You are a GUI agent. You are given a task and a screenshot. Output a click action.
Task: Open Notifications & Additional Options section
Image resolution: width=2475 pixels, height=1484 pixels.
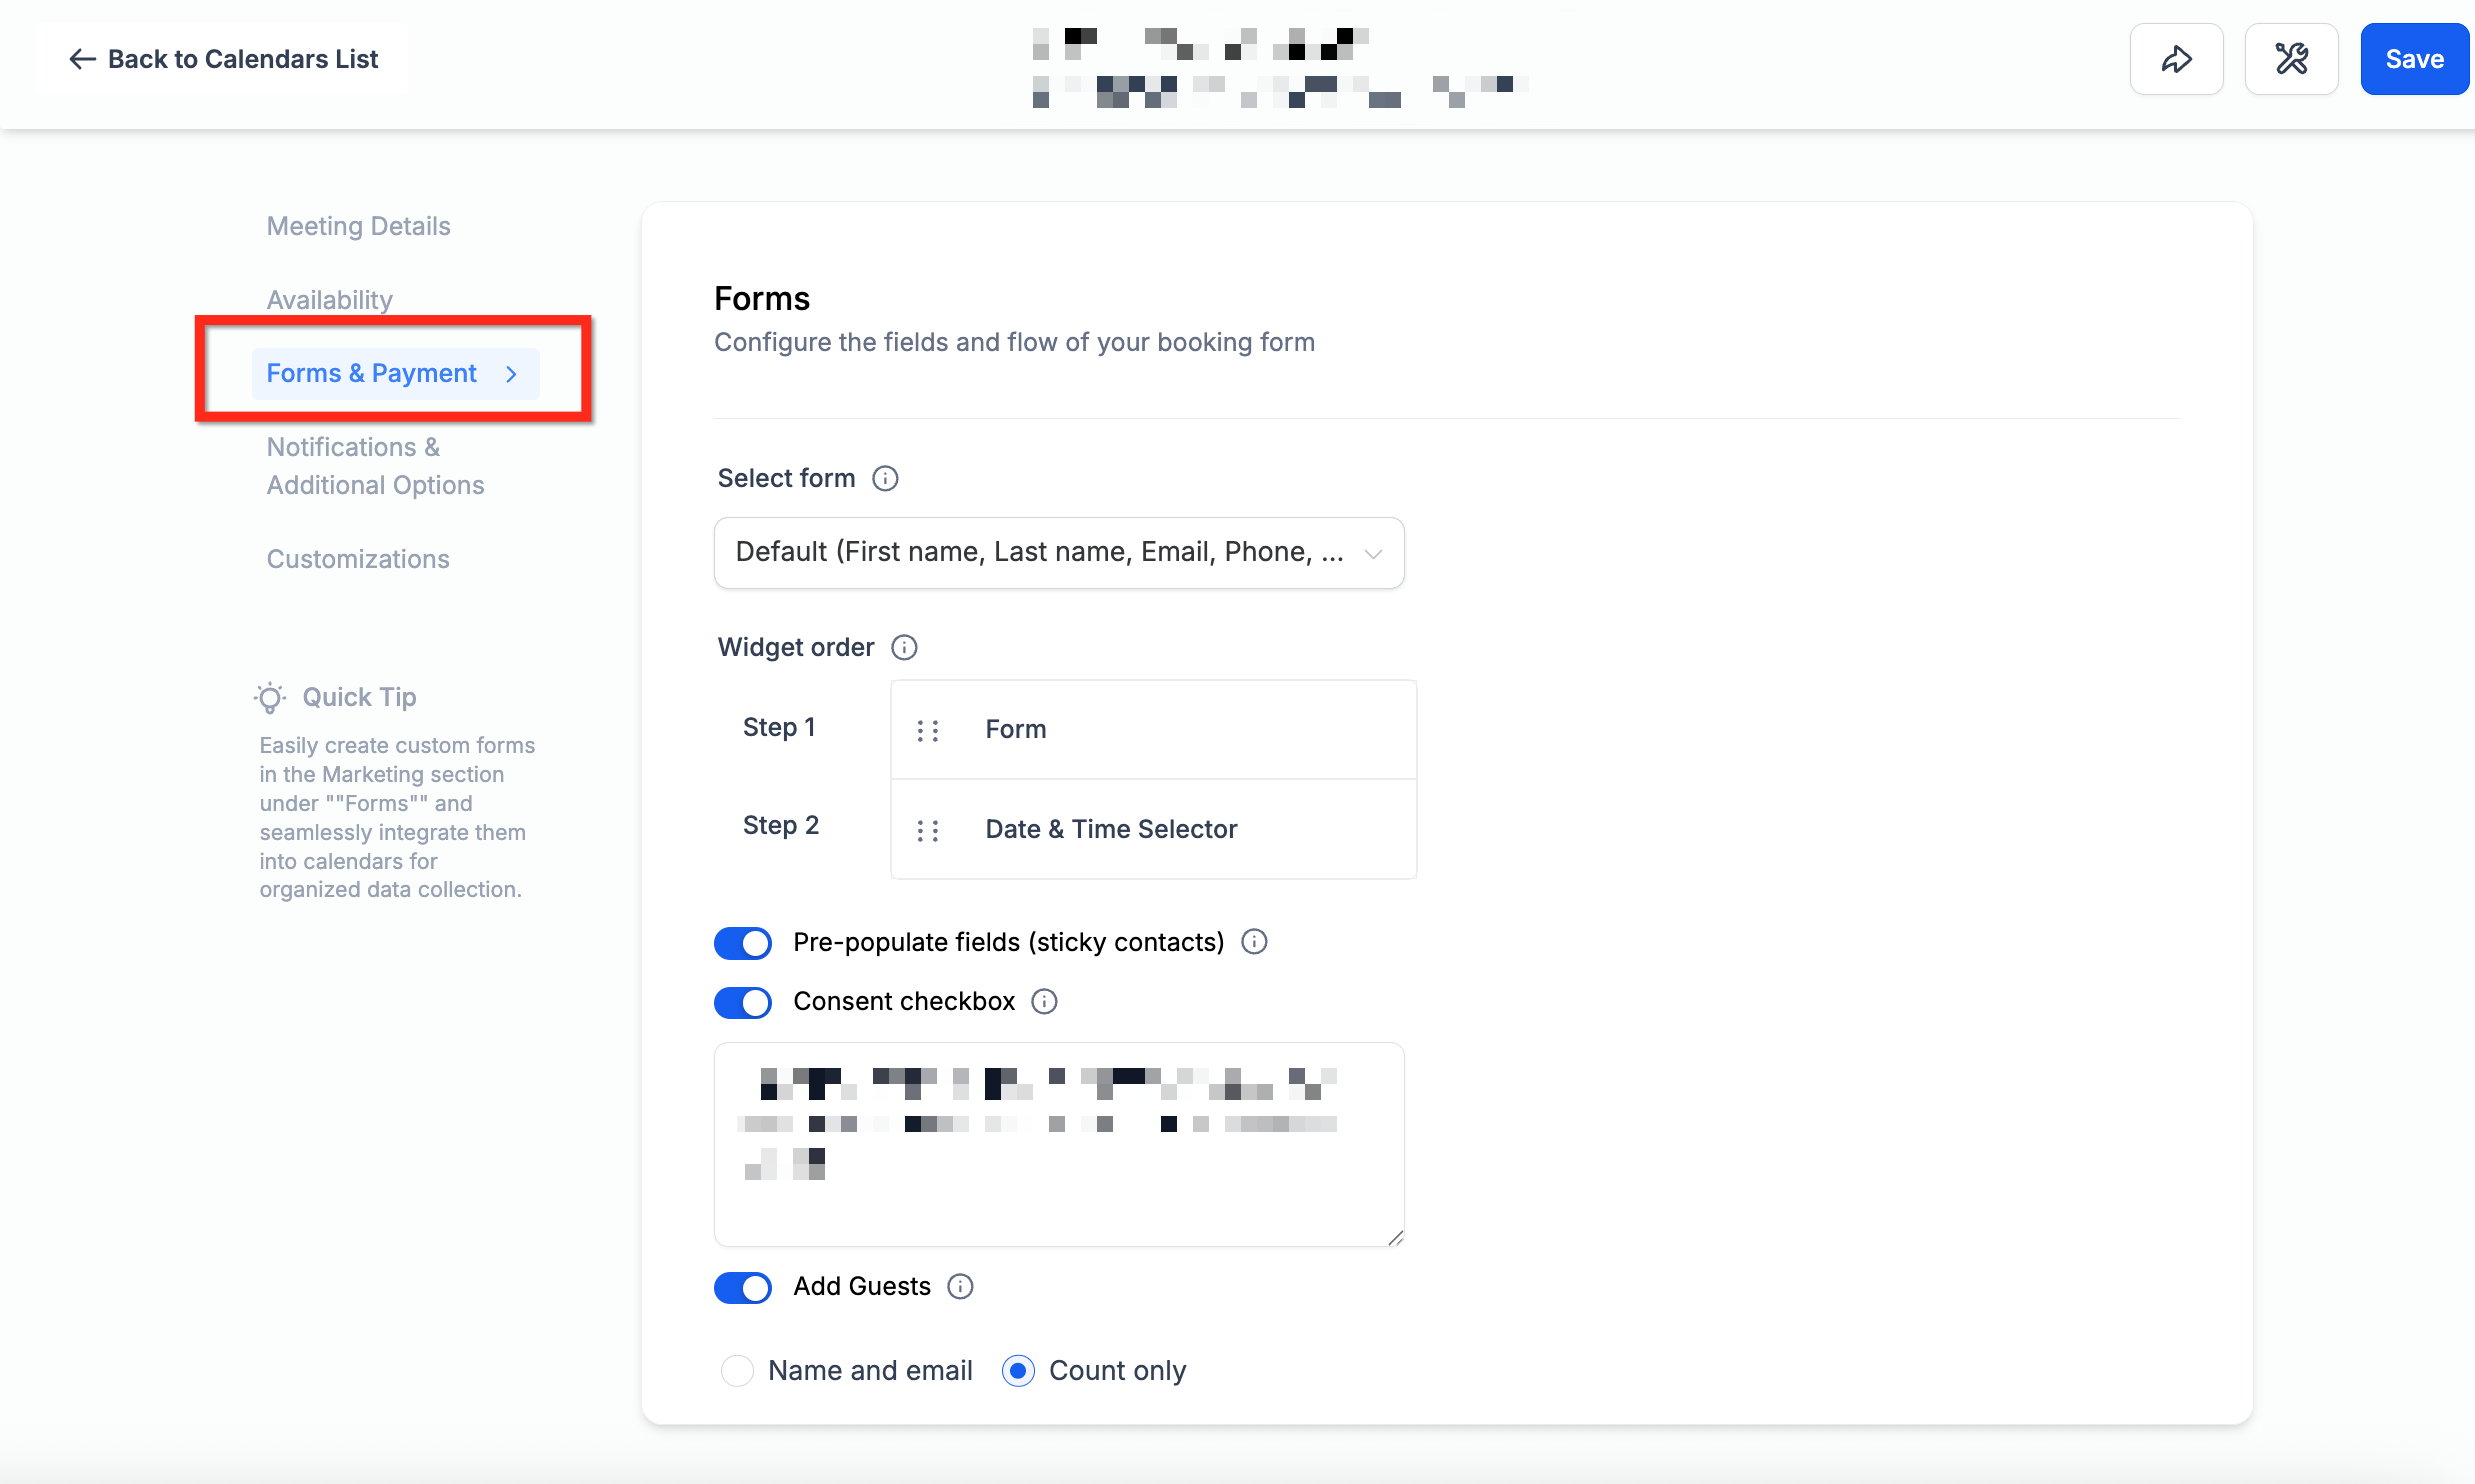[x=375, y=466]
